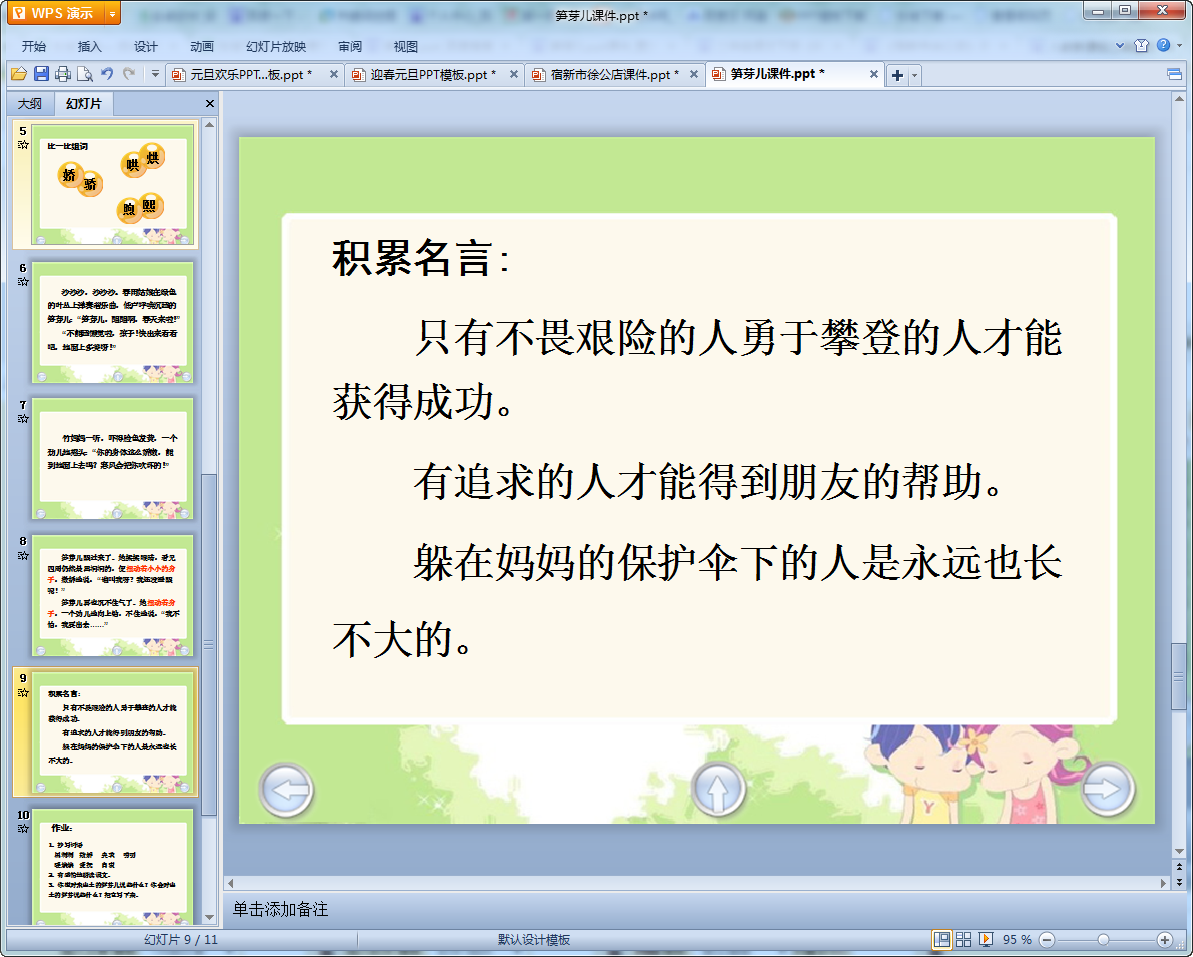The height and width of the screenshot is (957, 1193).
Task: Select slide 7 thumbnail
Action: click(113, 459)
